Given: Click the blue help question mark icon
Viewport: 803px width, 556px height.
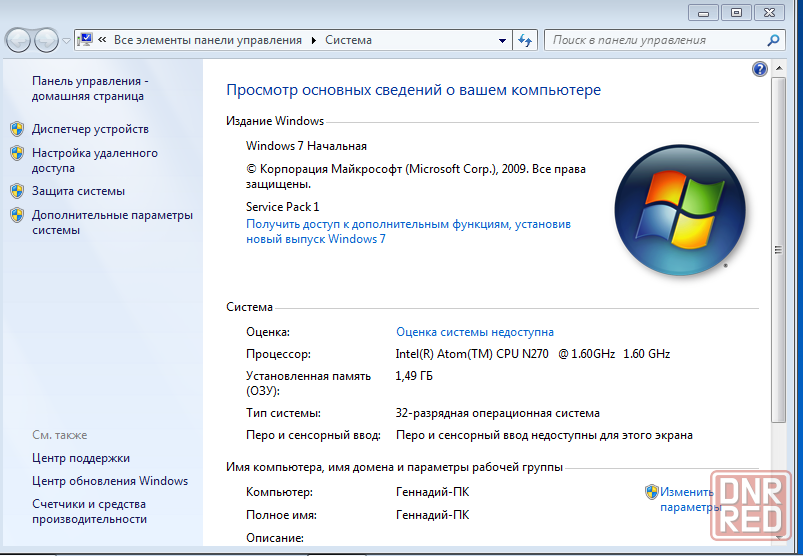Looking at the screenshot, I should tap(759, 69).
